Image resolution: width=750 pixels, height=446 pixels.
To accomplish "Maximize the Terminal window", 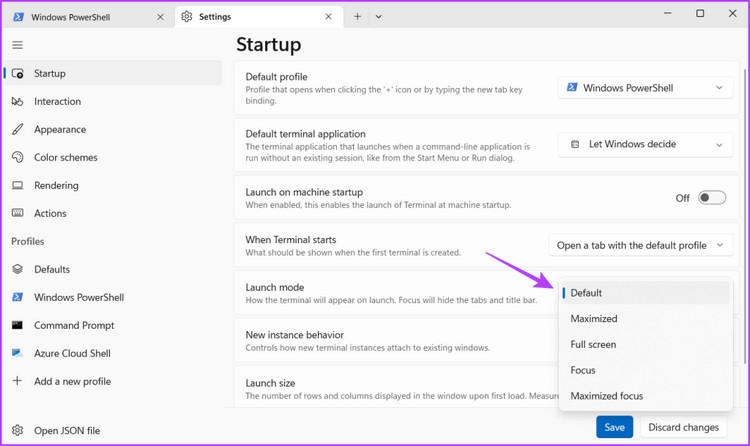I will pos(700,13).
